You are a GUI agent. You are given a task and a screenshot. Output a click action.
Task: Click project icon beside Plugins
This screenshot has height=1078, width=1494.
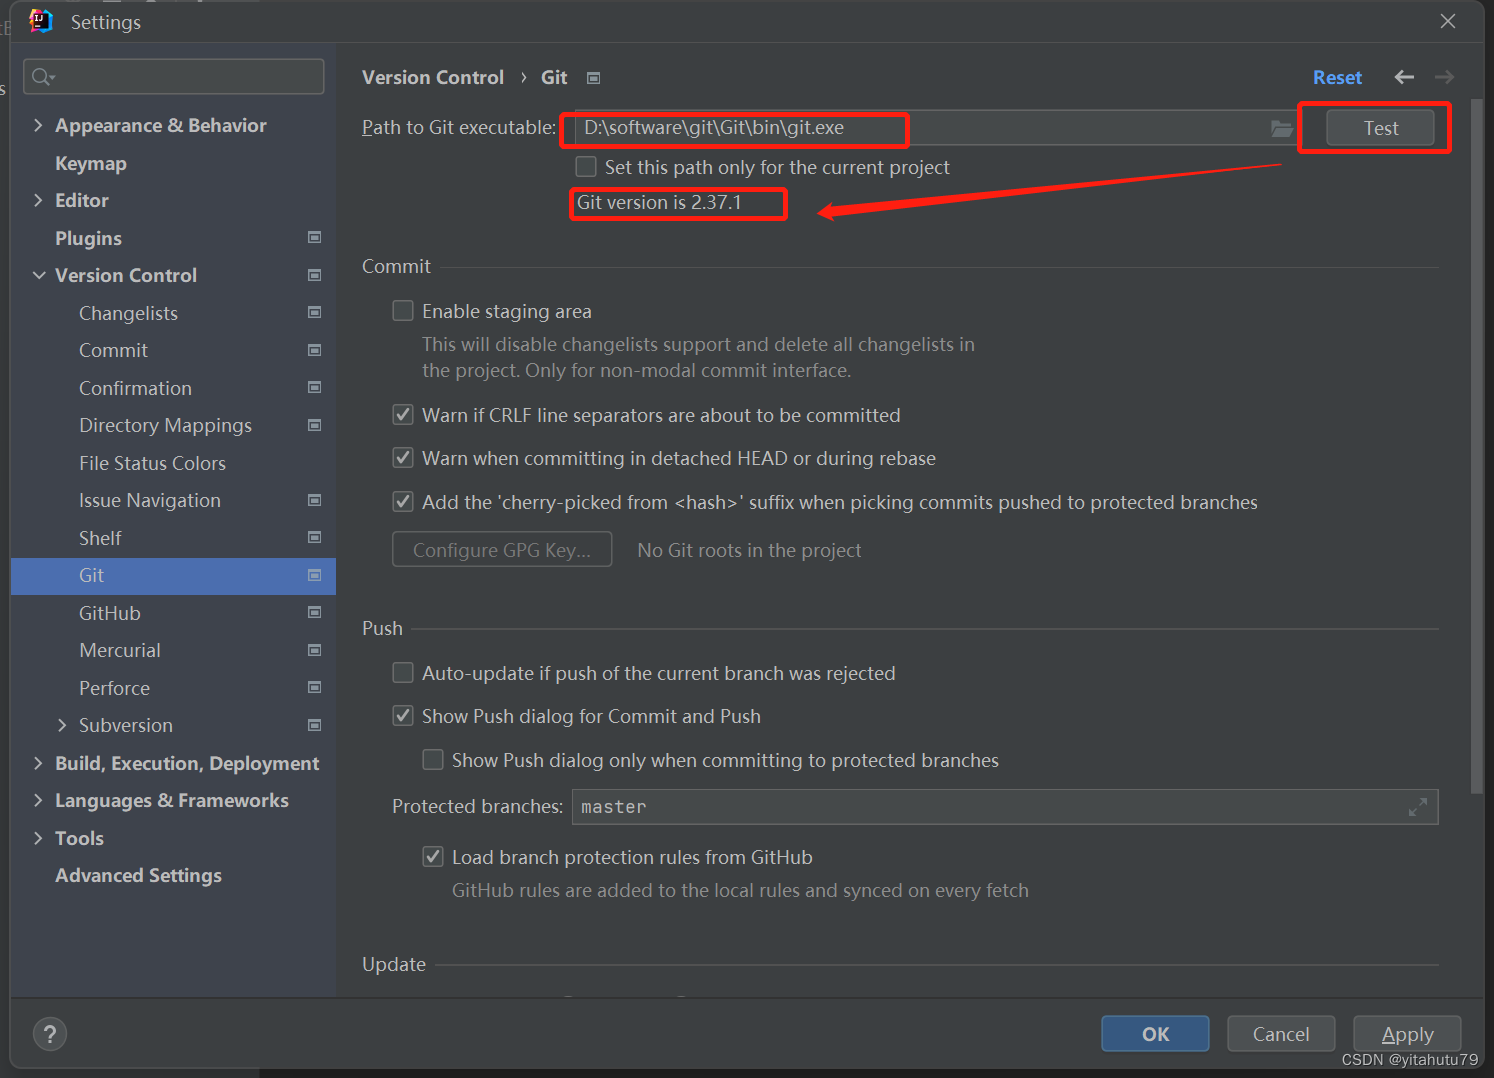315,237
